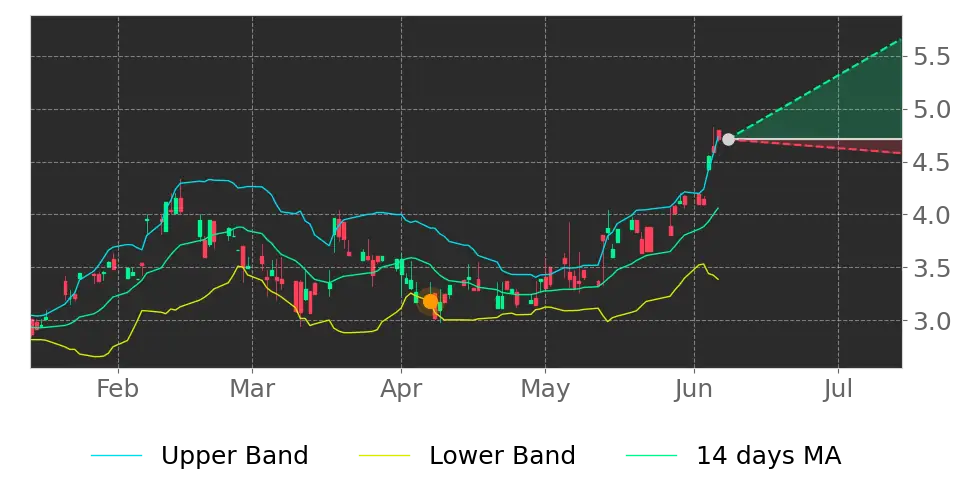Click the 5.5 y-axis value
The width and height of the screenshot is (972, 486).
click(932, 57)
